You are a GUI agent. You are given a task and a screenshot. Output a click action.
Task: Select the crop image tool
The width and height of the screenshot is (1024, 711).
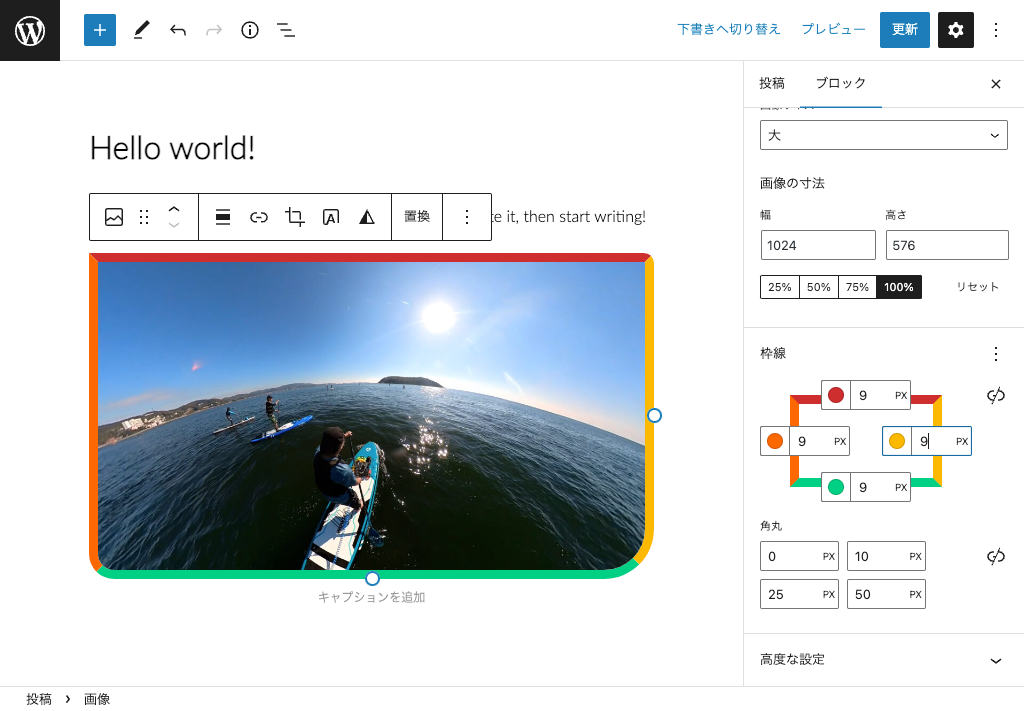coord(295,217)
